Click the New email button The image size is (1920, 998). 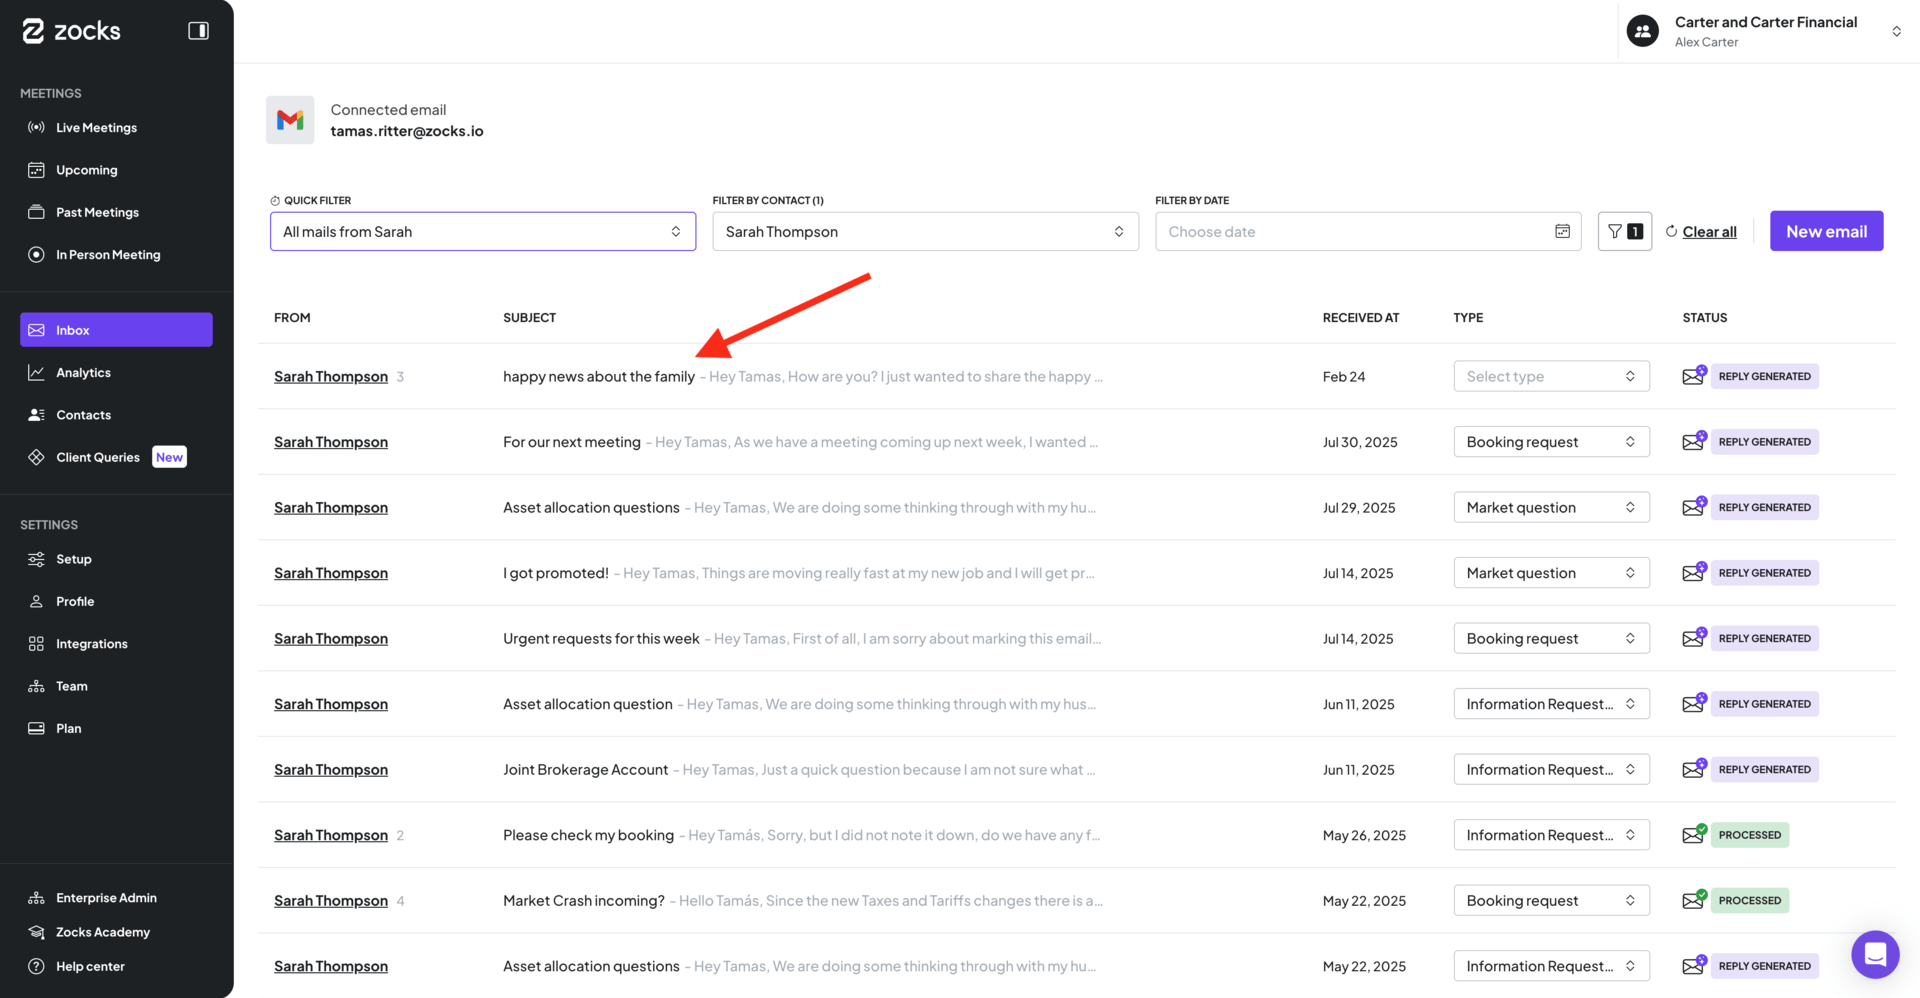(1825, 231)
